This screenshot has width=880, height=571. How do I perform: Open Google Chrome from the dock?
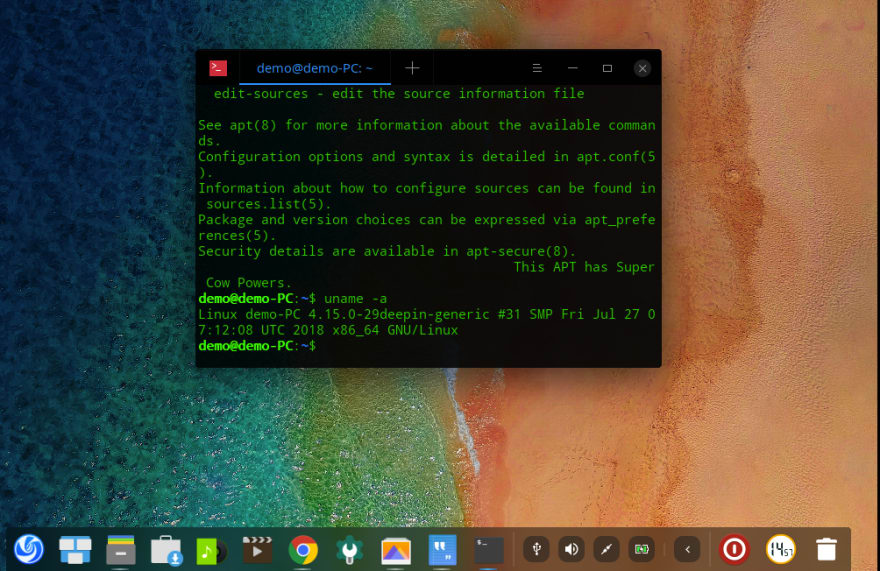pos(303,550)
